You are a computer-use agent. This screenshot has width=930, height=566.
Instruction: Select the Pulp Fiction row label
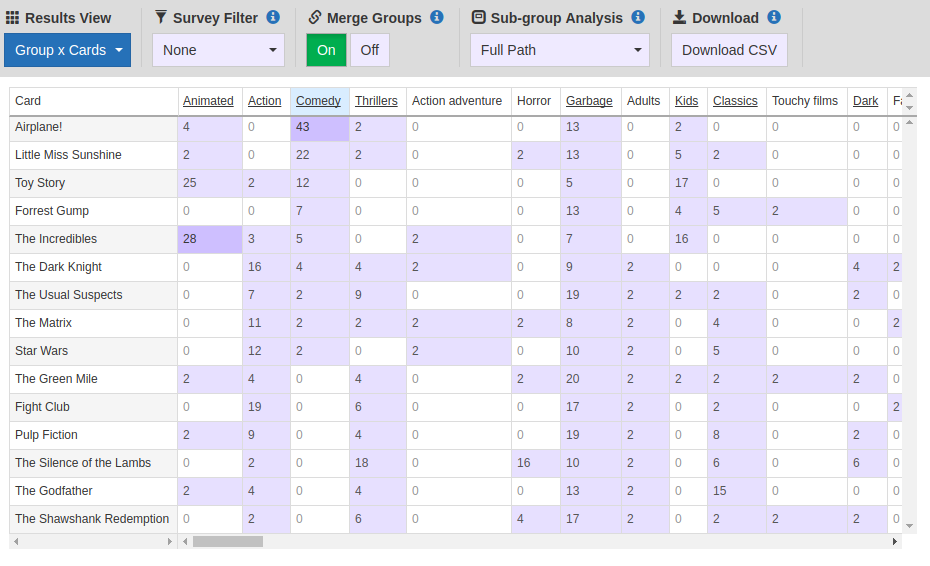click(x=46, y=435)
